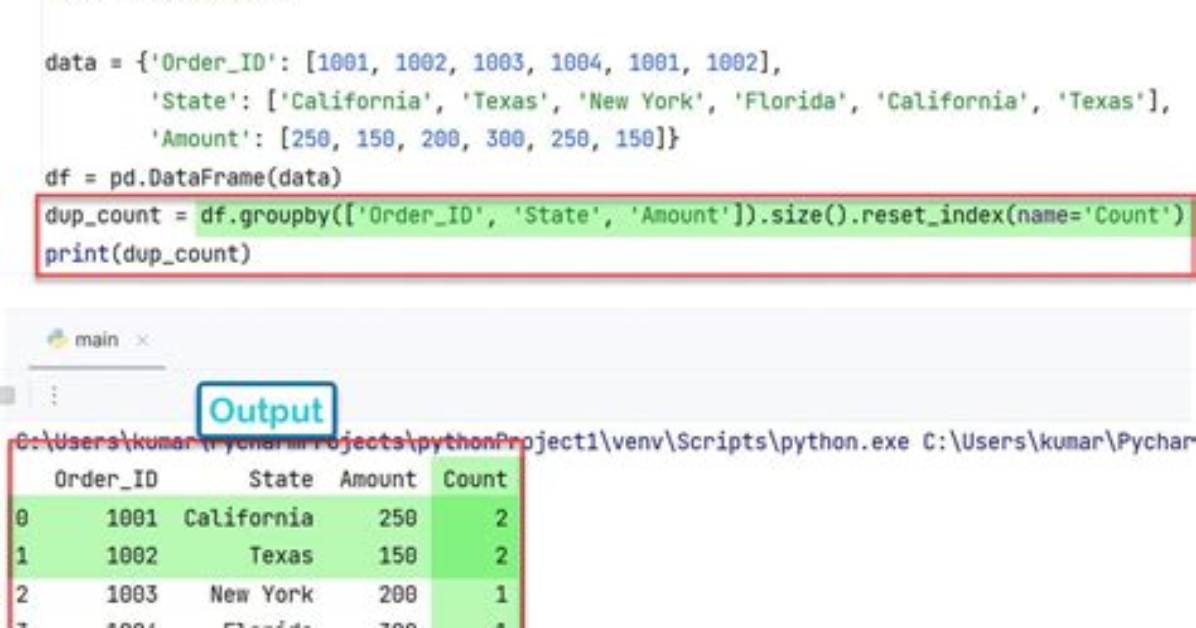Image resolution: width=1196 pixels, height=628 pixels.
Task: Select the 200 amount in output row 2
Action: pyautogui.click(x=397, y=594)
